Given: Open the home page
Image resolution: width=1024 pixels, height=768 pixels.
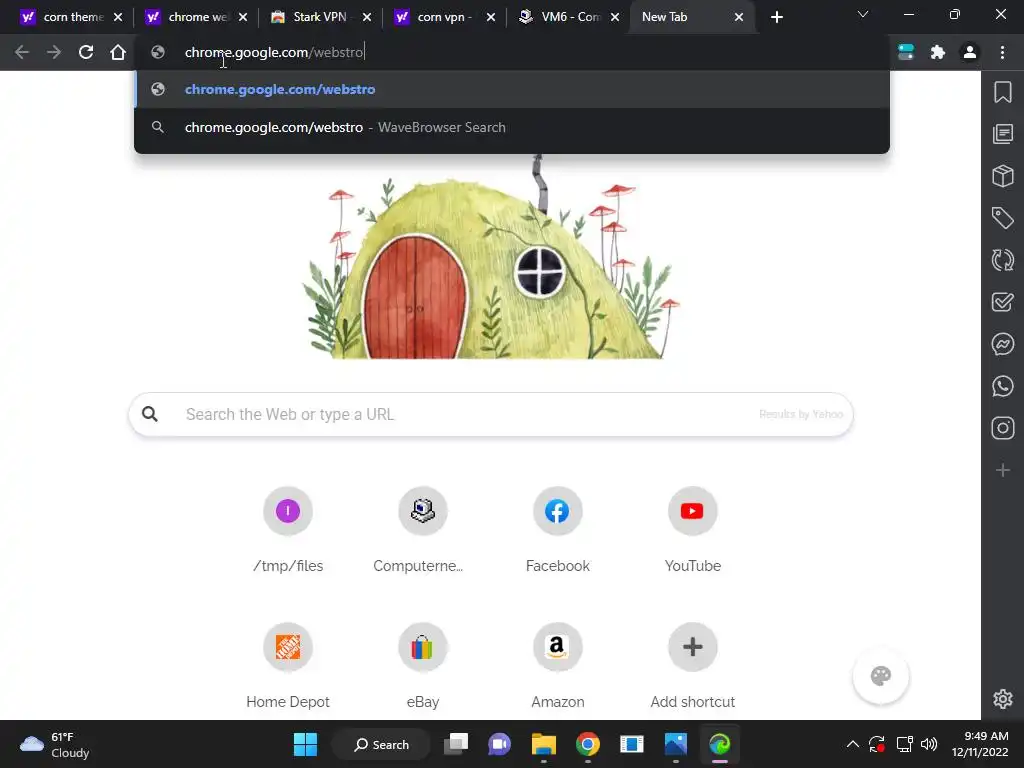Looking at the screenshot, I should [118, 52].
